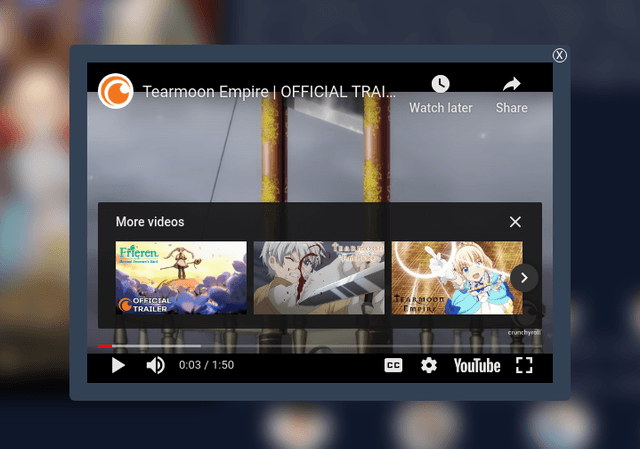
Task: Select the Frieren official trailer thumbnail
Action: [181, 277]
